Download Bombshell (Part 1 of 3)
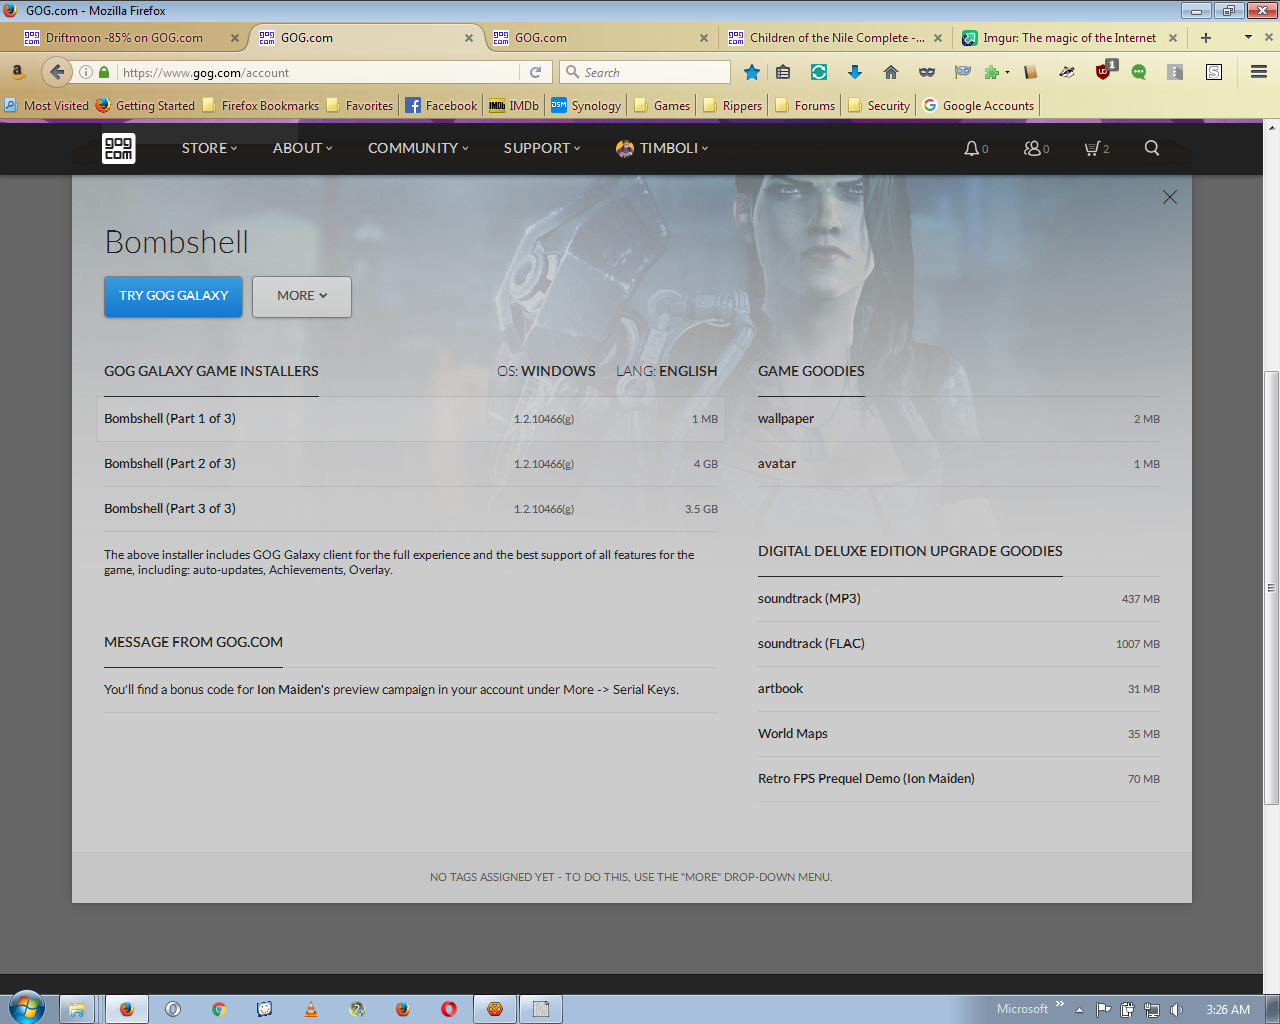The image size is (1280, 1024). [x=411, y=419]
